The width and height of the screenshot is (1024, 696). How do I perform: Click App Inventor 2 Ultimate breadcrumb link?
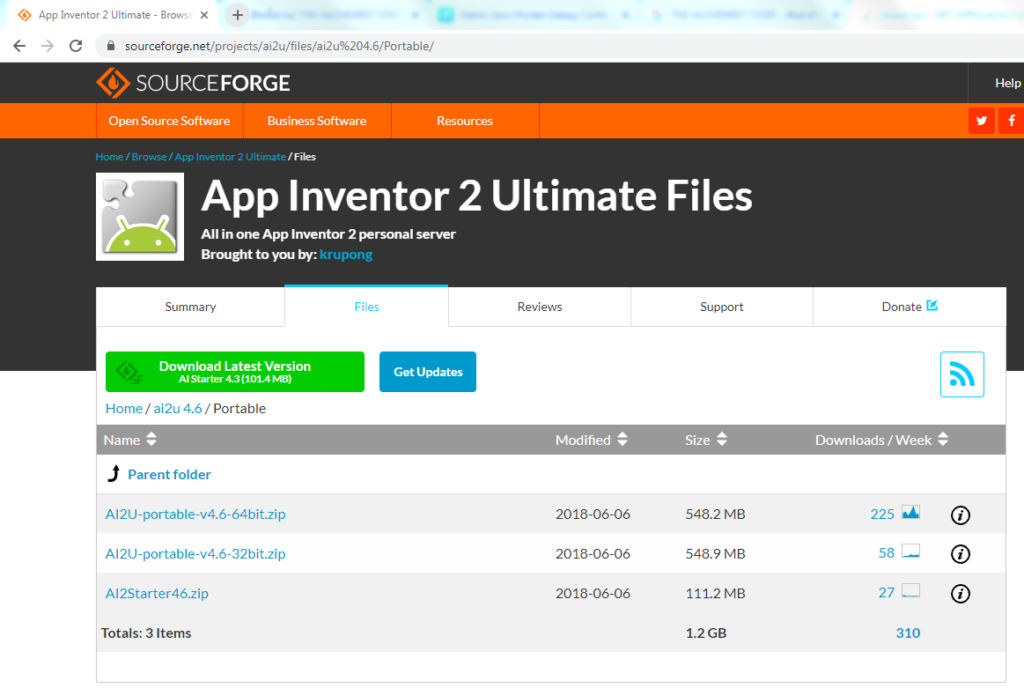tap(230, 157)
